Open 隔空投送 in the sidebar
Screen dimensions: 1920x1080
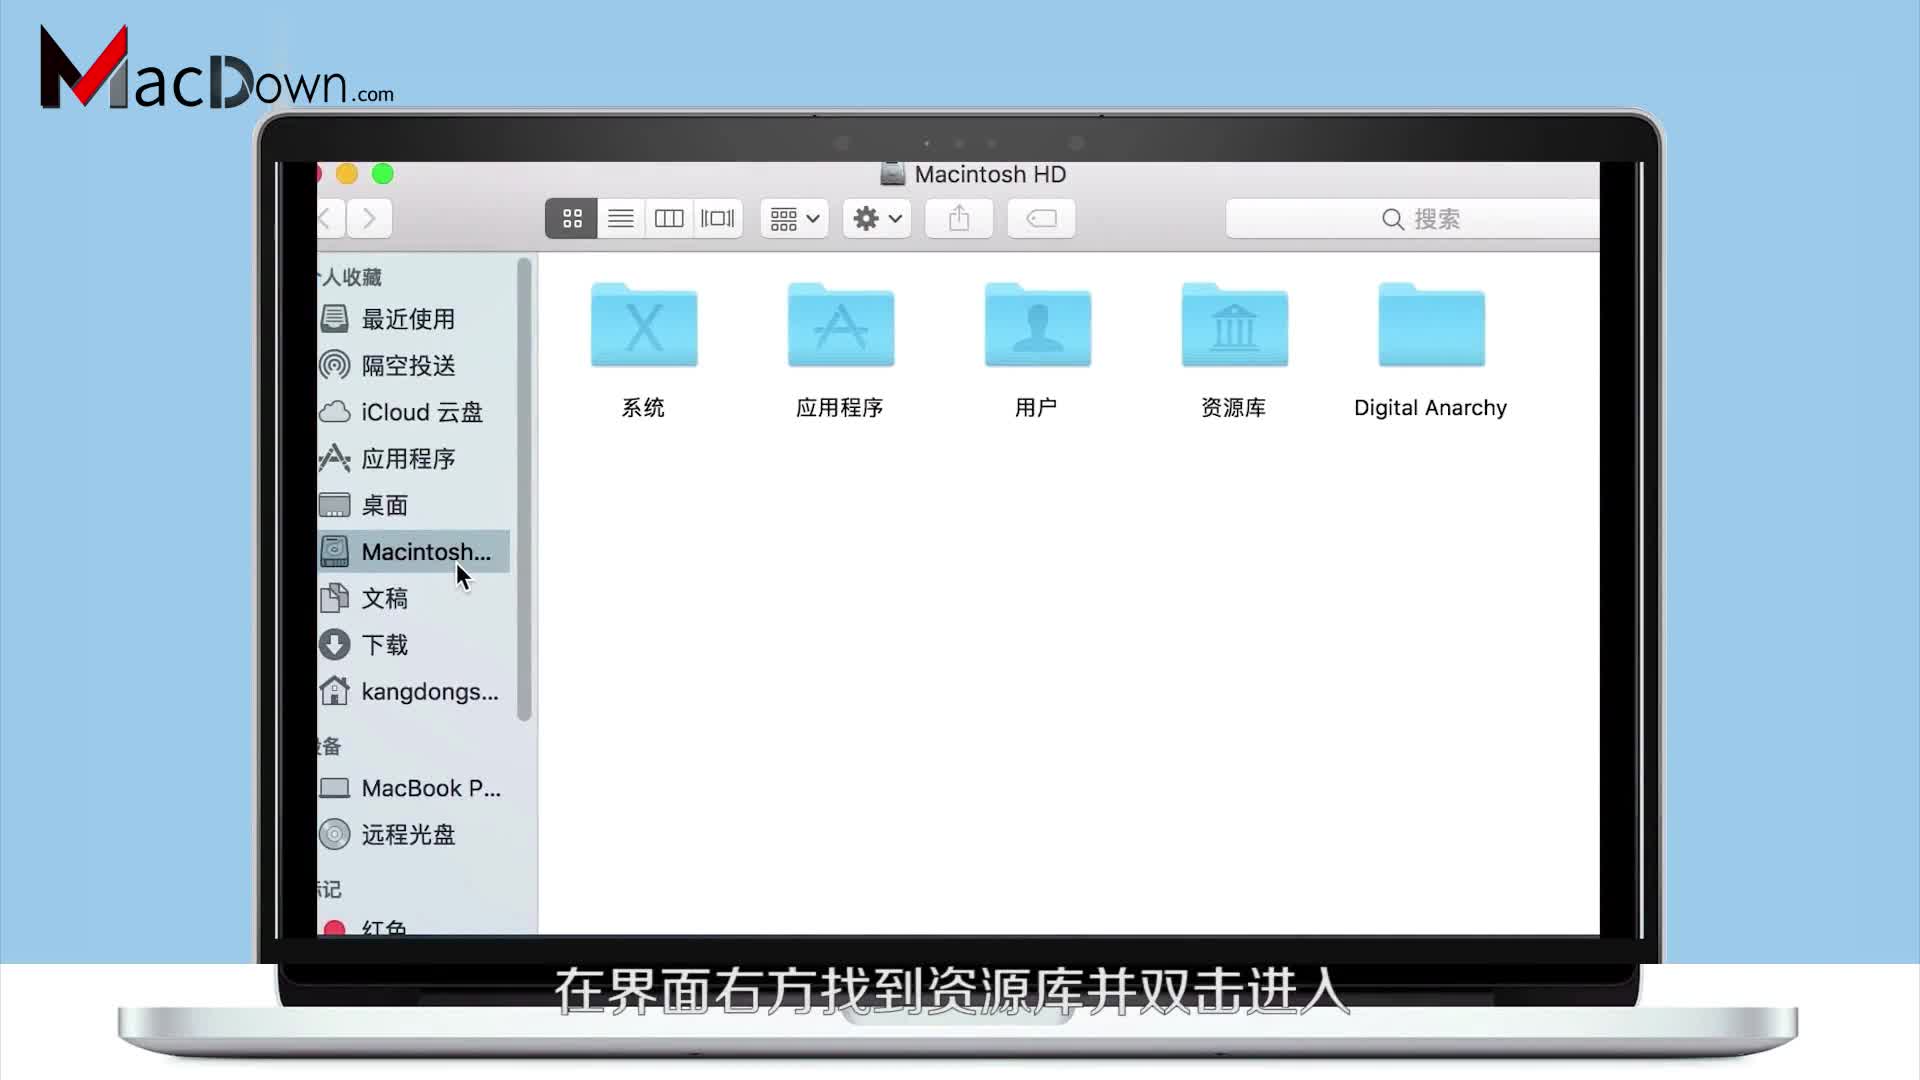[408, 365]
